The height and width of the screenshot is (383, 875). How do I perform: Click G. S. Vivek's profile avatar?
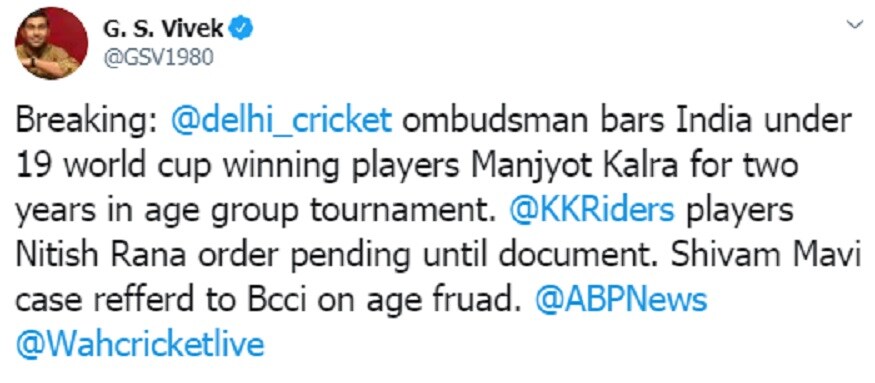(51, 43)
